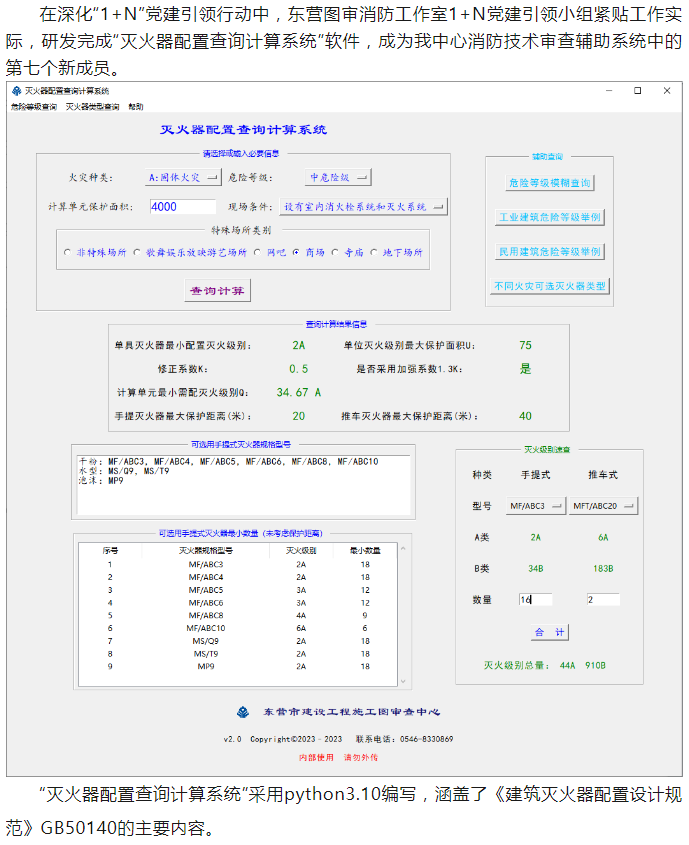Select the MS/T9 table row
The height and width of the screenshot is (845, 689).
click(238, 654)
